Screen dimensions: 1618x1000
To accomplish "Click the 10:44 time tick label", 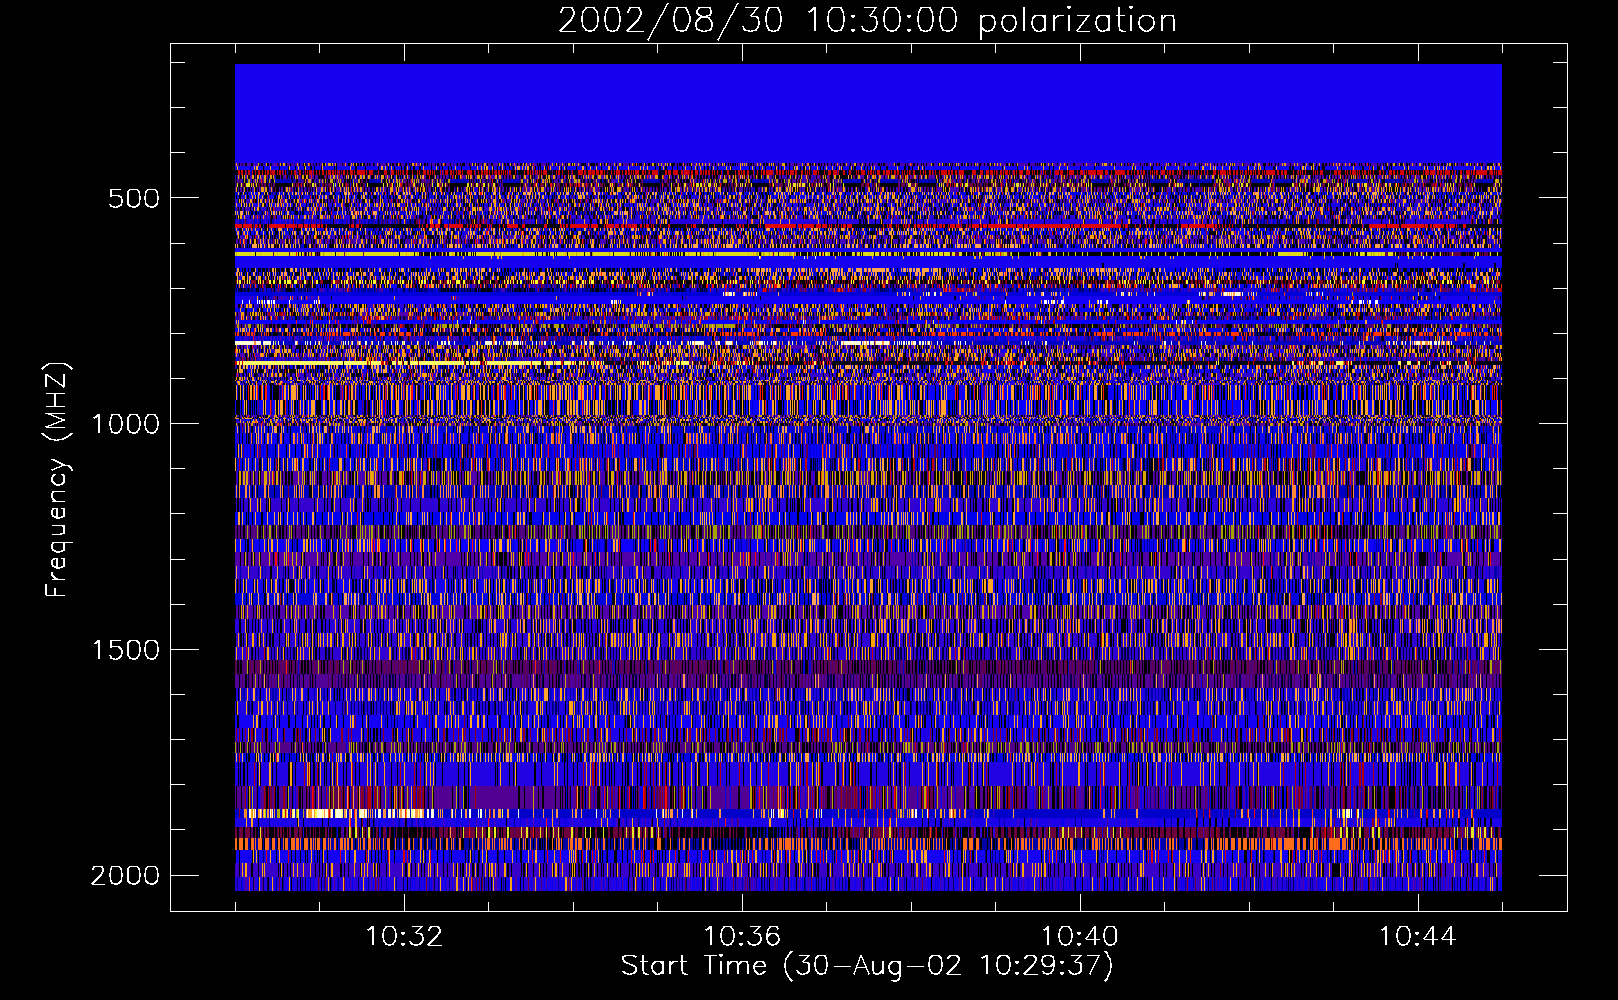I will click(x=1418, y=937).
